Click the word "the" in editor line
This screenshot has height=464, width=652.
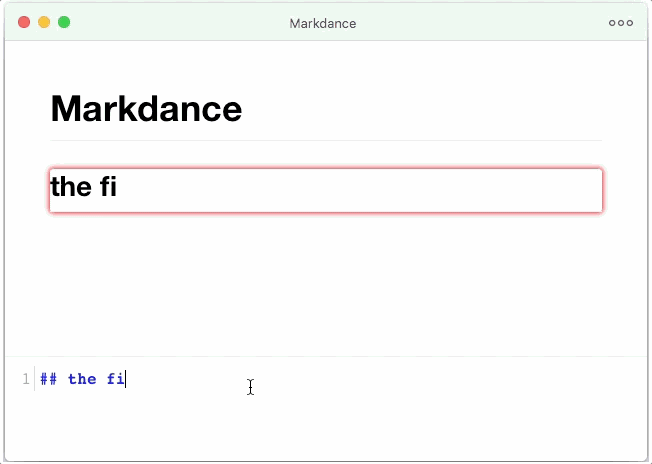tap(82, 379)
